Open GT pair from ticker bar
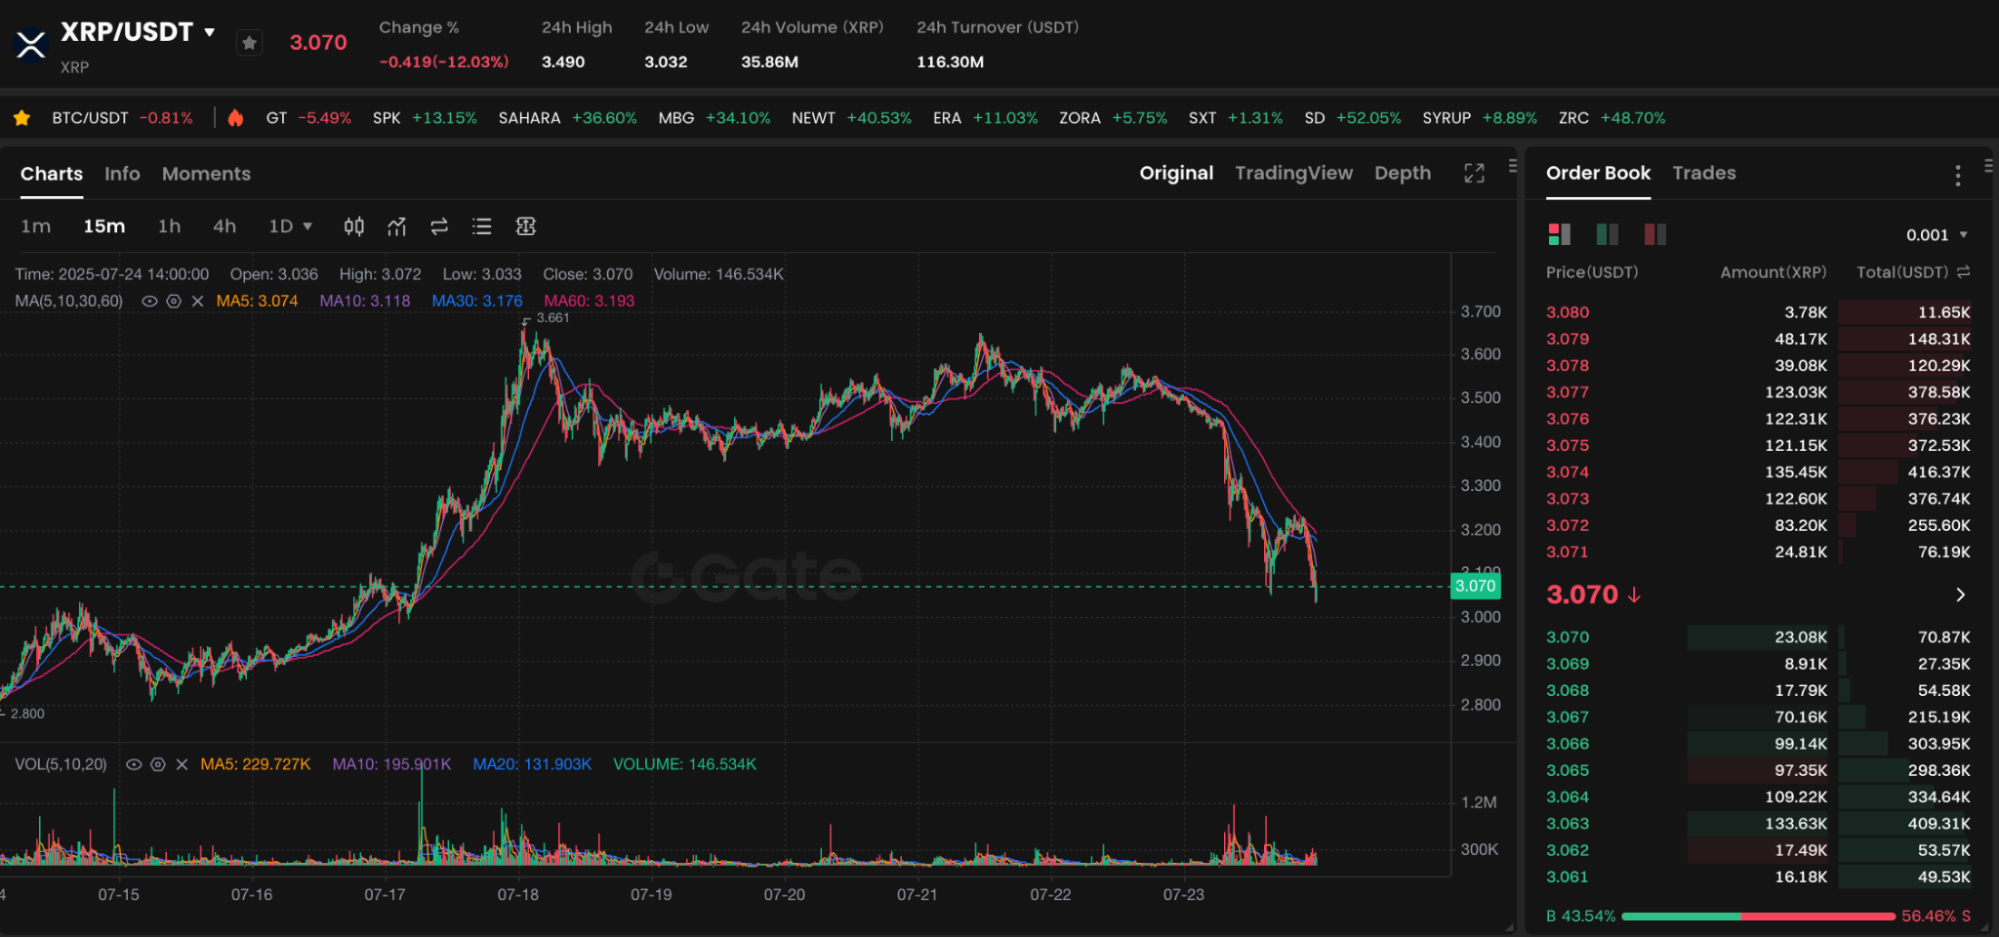This screenshot has height=938, width=1999. (308, 118)
